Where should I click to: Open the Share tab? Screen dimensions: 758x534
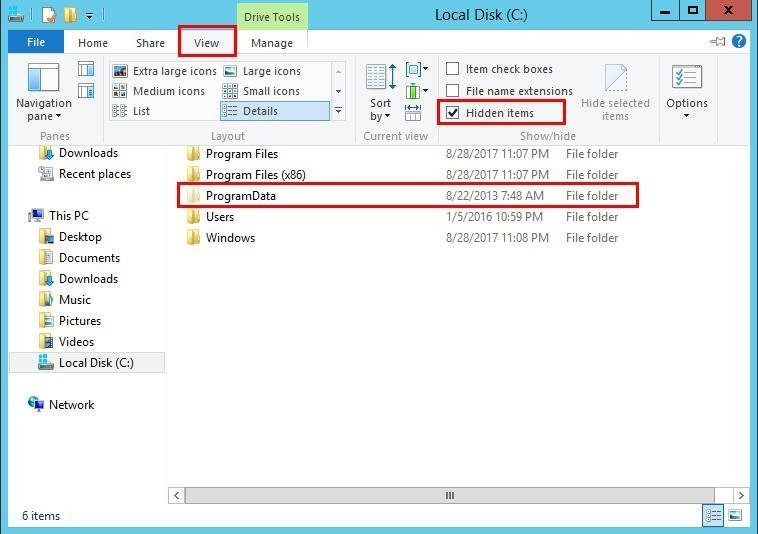[x=150, y=43]
